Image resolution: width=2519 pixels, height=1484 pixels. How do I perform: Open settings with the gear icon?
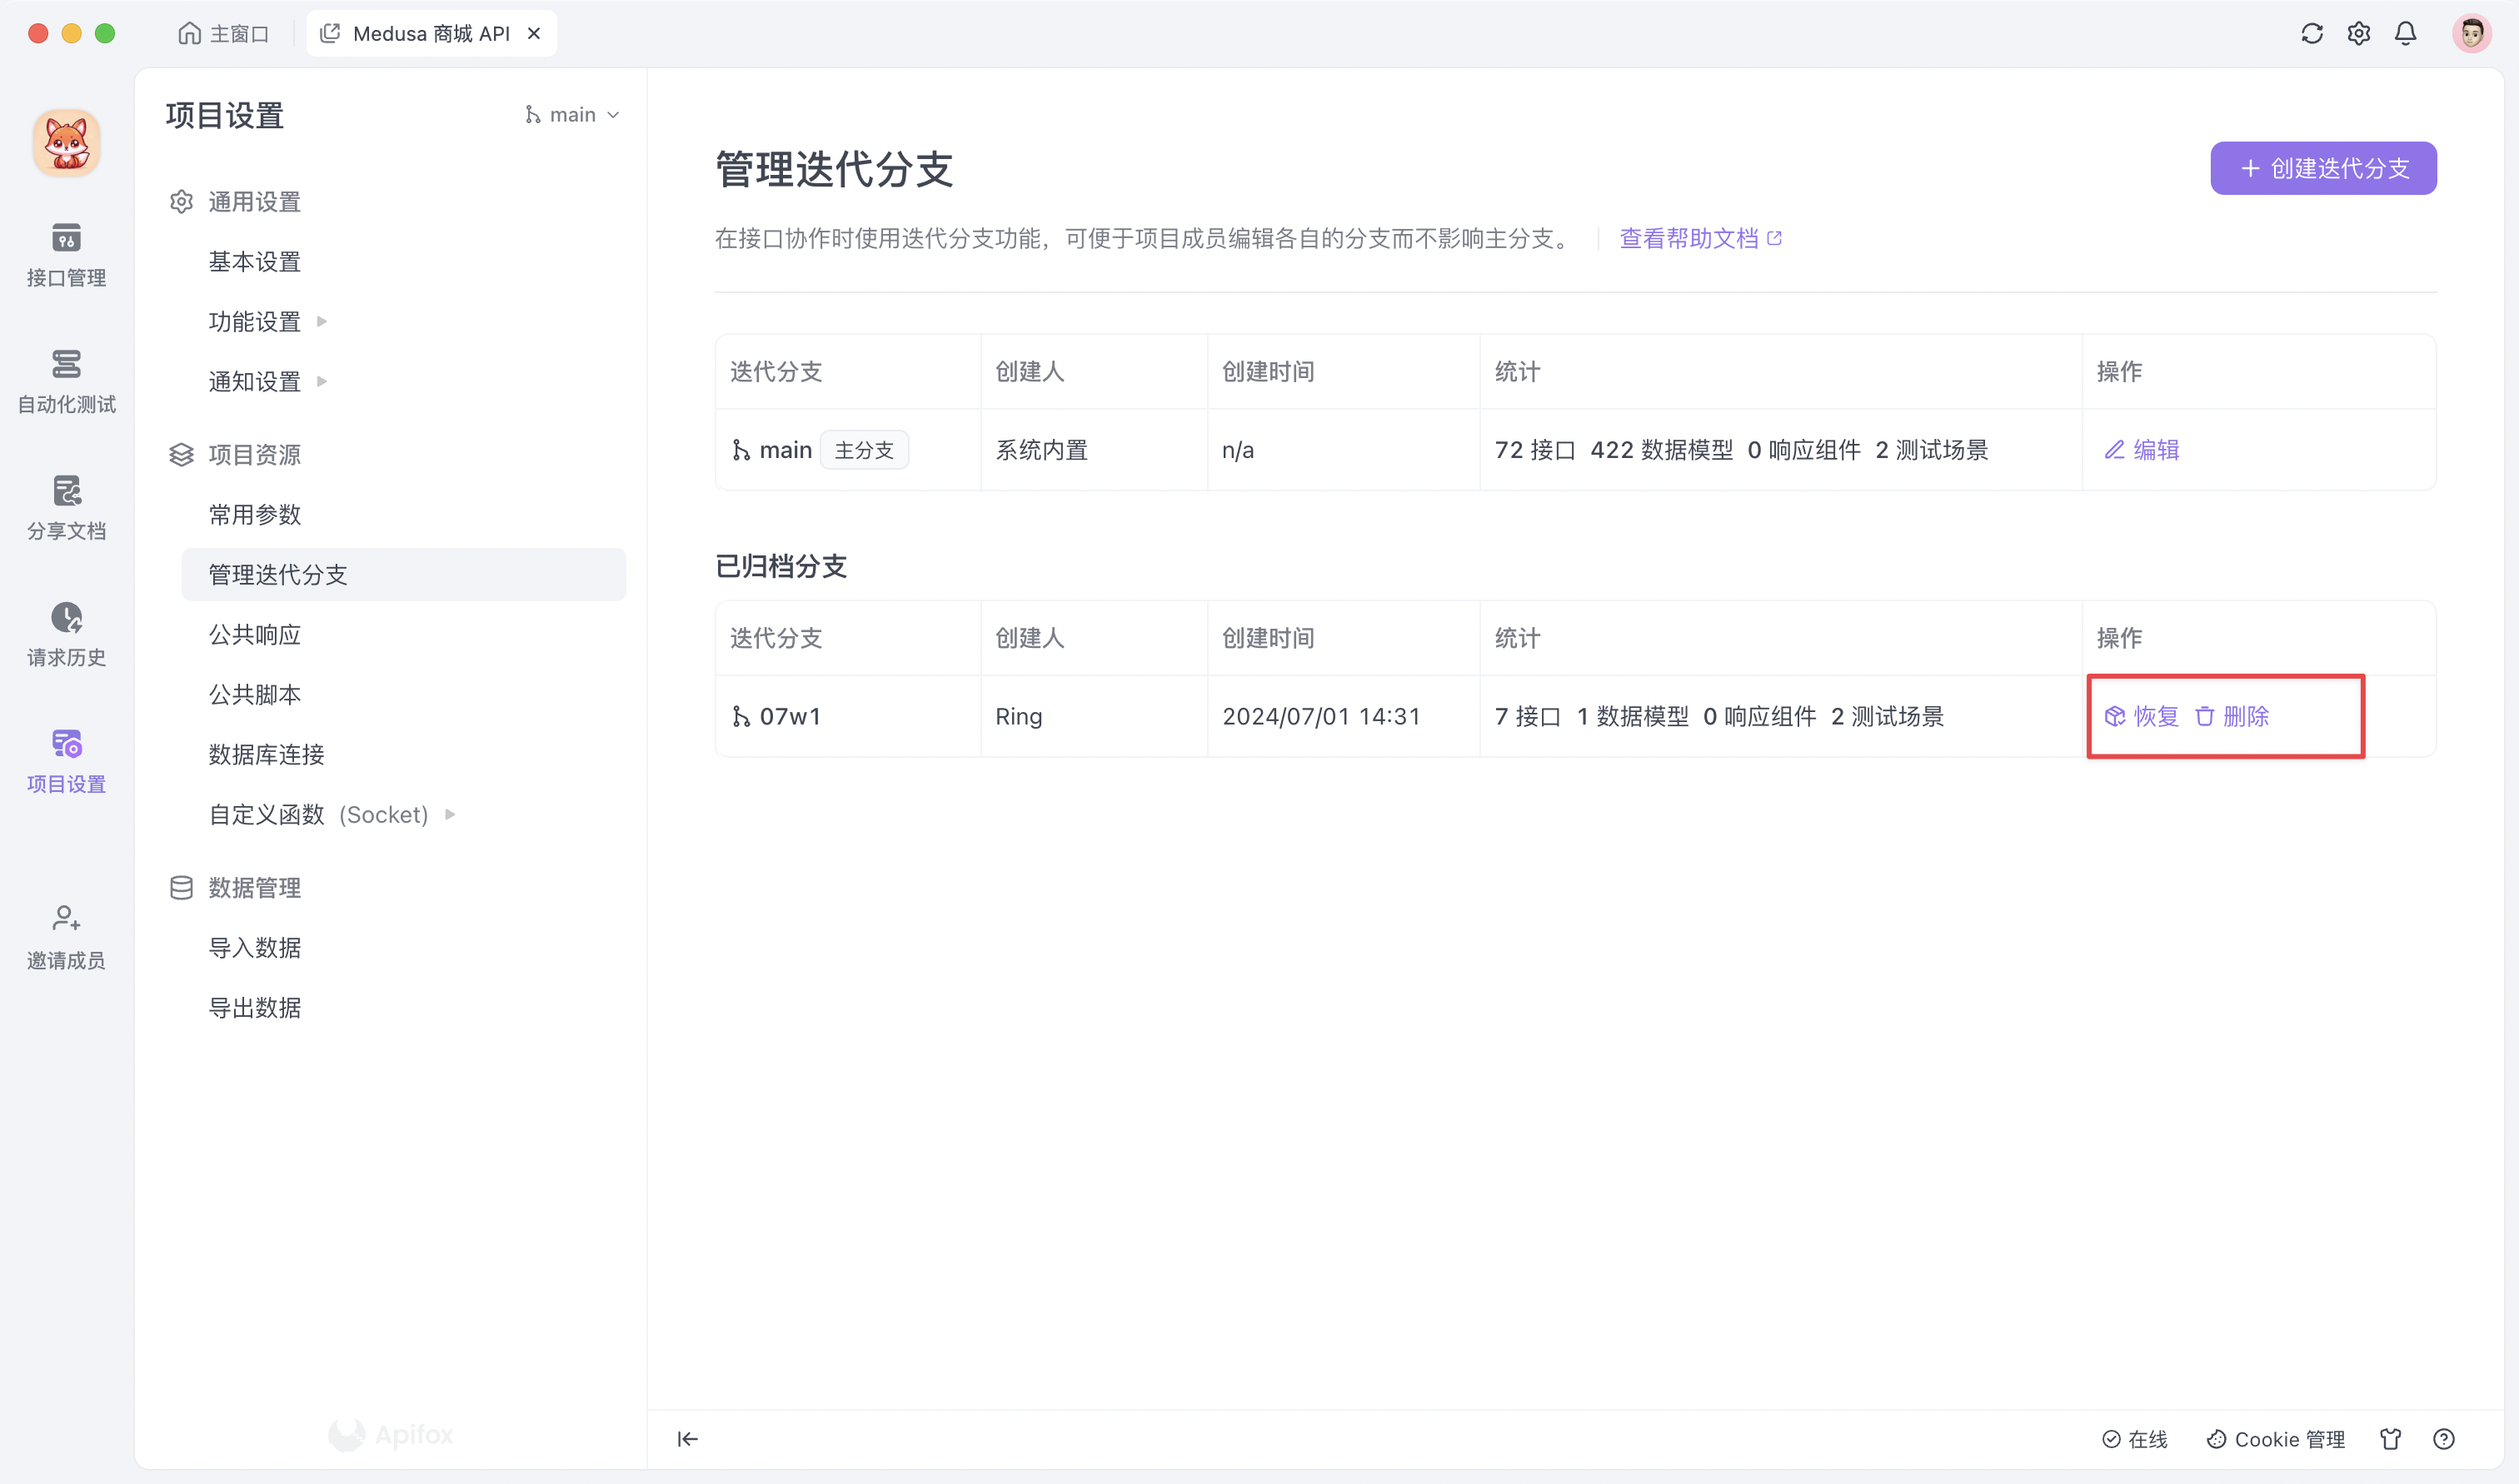2358,33
